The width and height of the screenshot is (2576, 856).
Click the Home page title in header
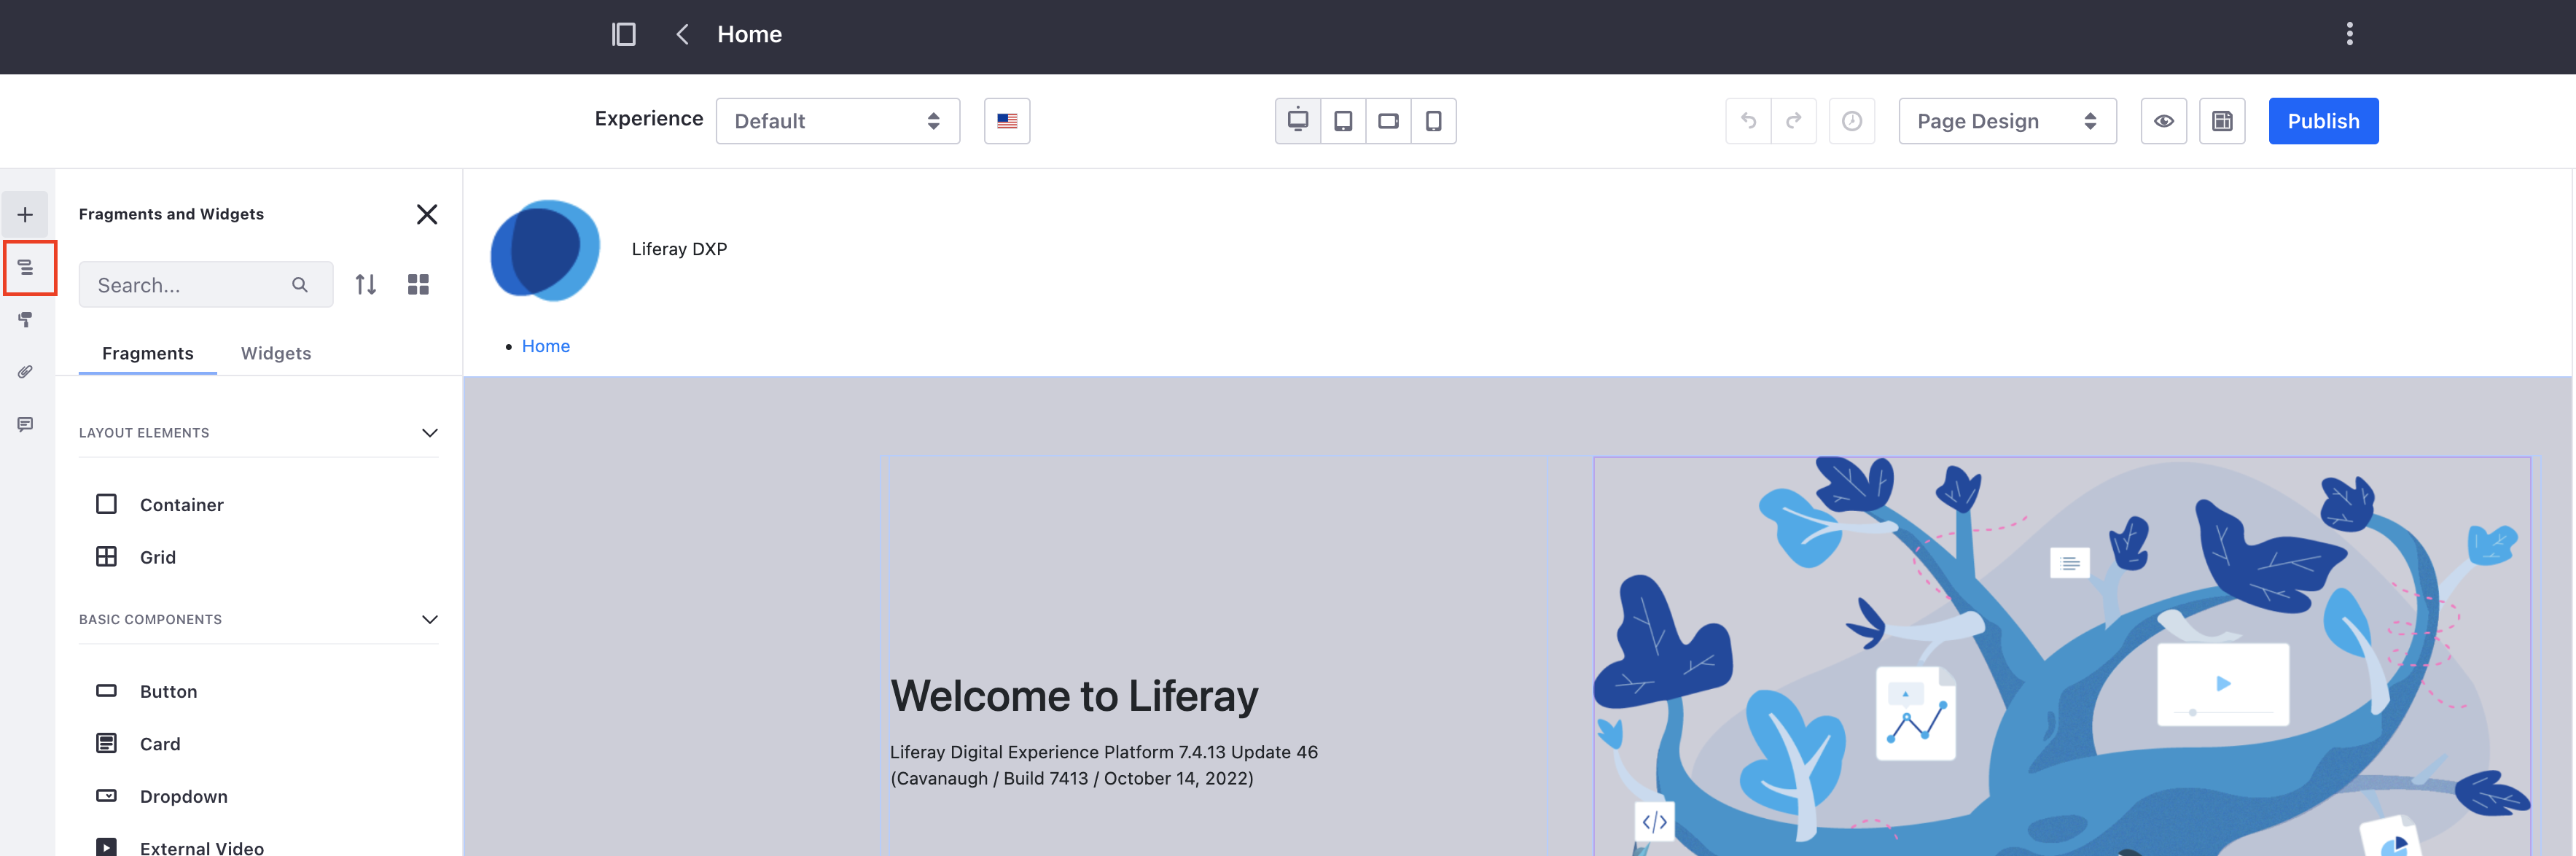coord(749,34)
